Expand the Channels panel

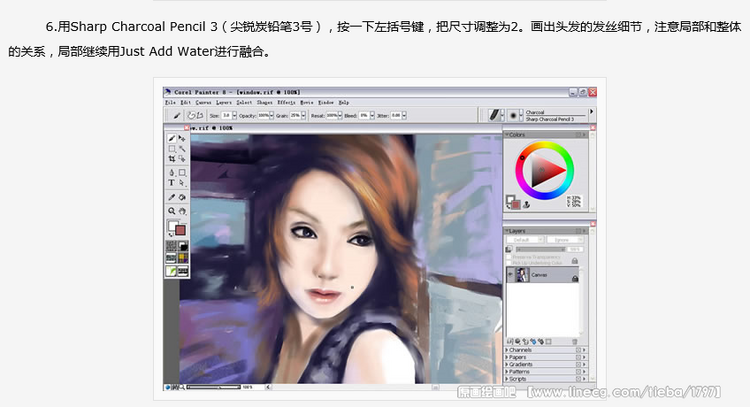tap(508, 349)
